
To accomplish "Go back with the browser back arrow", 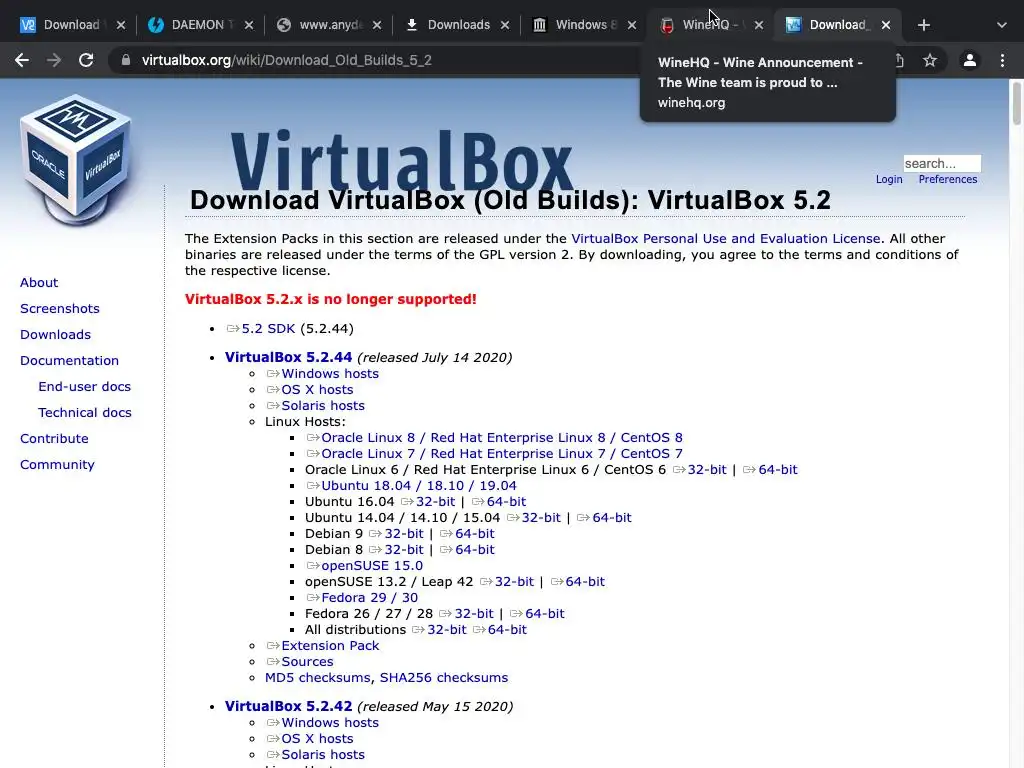I will [22, 60].
